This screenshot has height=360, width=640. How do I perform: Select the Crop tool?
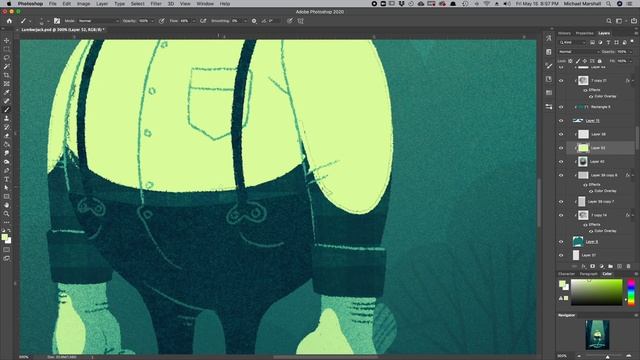7,75
